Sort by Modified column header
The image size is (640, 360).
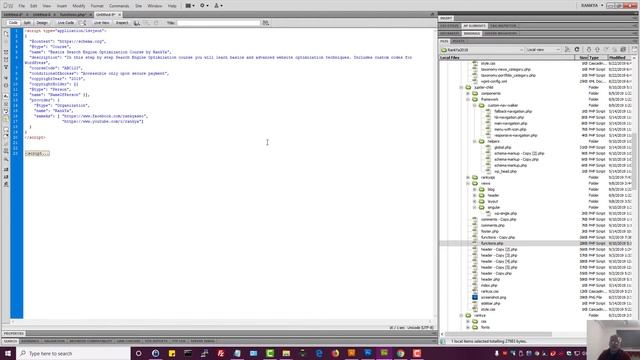(620, 58)
